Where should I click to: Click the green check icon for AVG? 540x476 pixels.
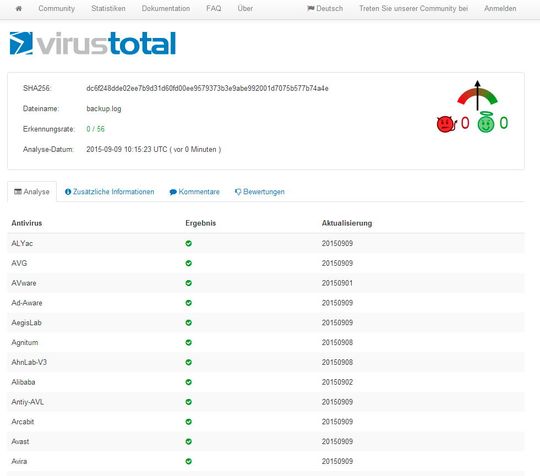pos(188,263)
